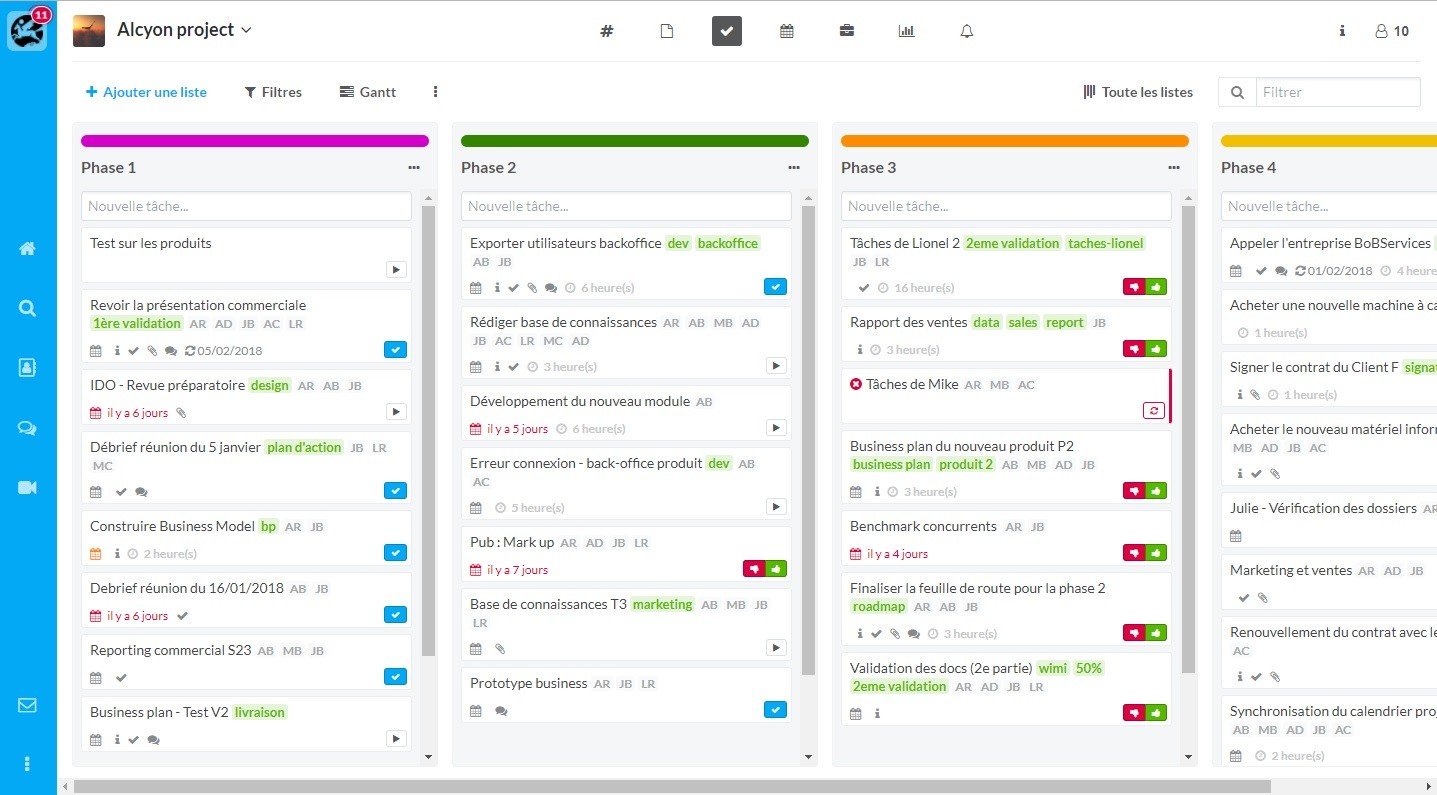Click the green Phase 2 color bar
The height and width of the screenshot is (795, 1437).
(x=635, y=141)
